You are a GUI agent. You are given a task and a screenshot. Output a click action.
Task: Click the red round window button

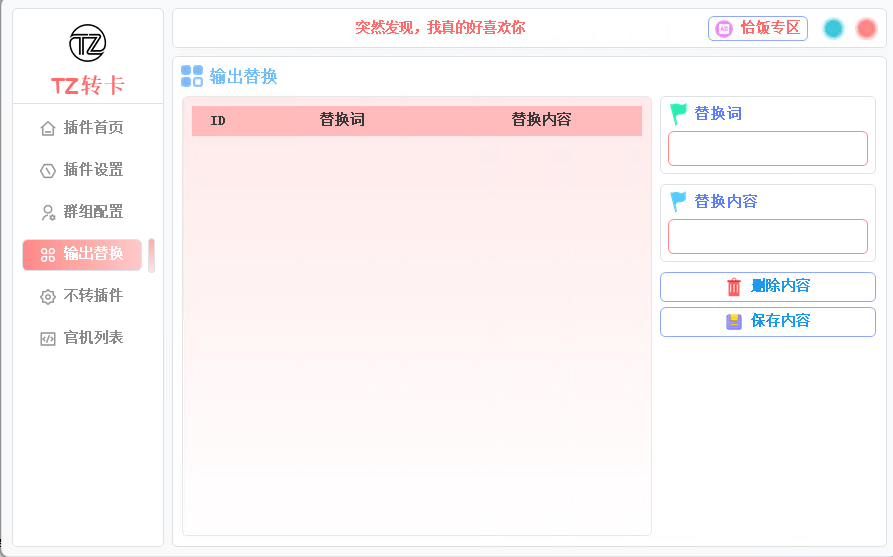[x=866, y=28]
